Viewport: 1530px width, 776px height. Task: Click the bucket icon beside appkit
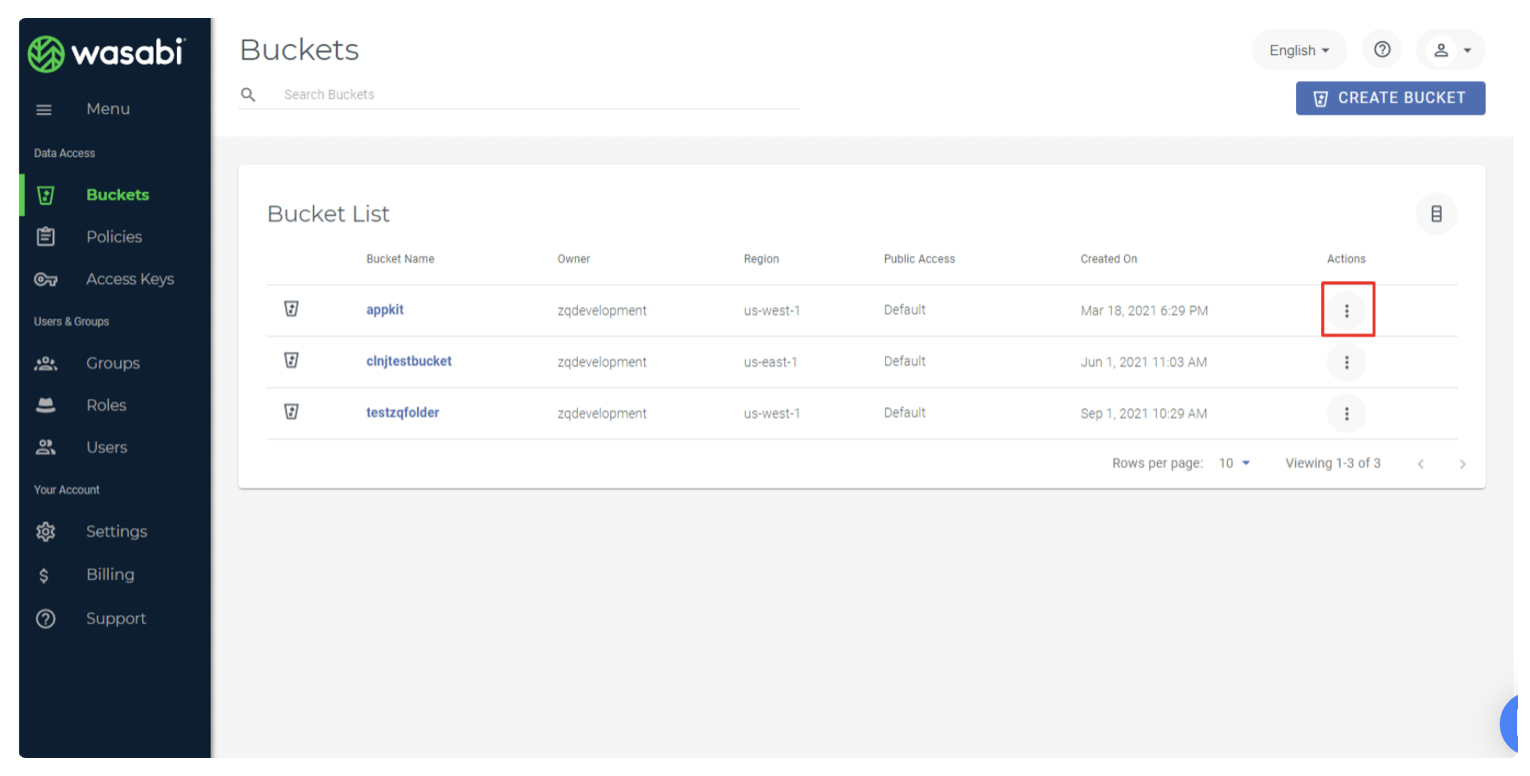click(291, 310)
